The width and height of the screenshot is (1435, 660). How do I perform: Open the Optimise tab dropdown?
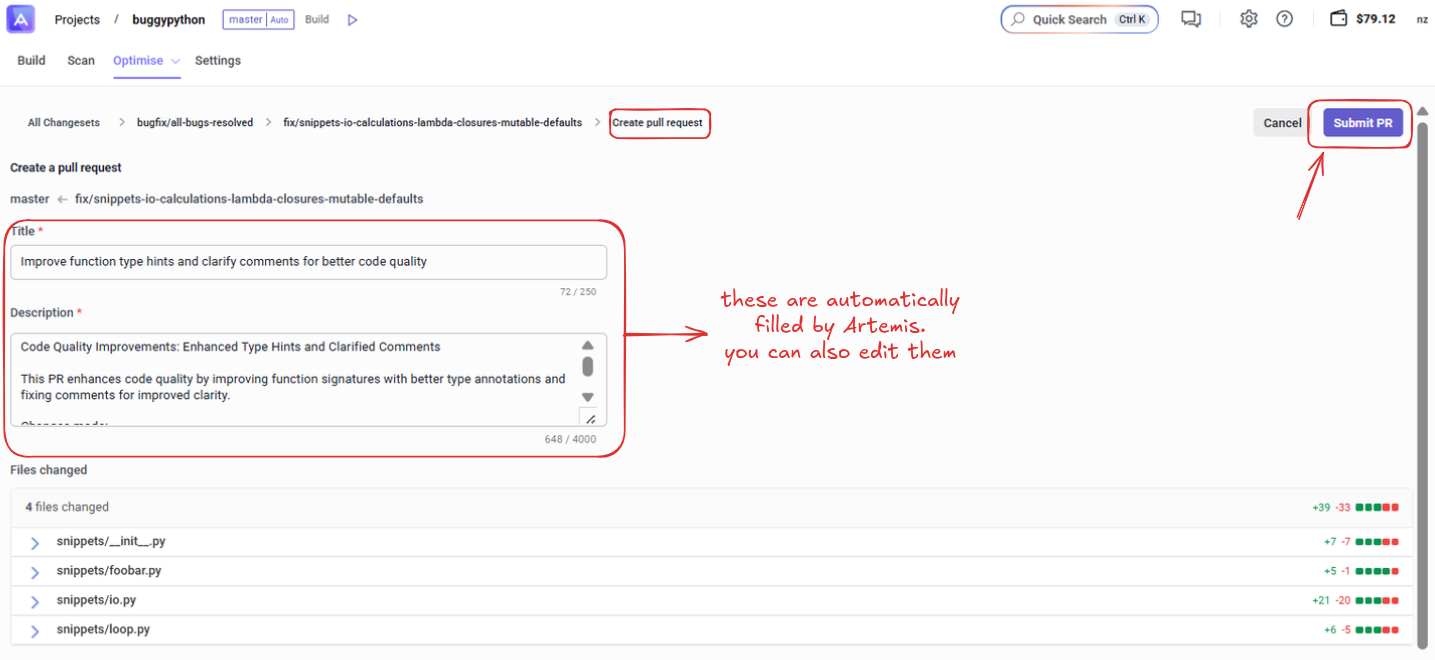[x=176, y=61]
